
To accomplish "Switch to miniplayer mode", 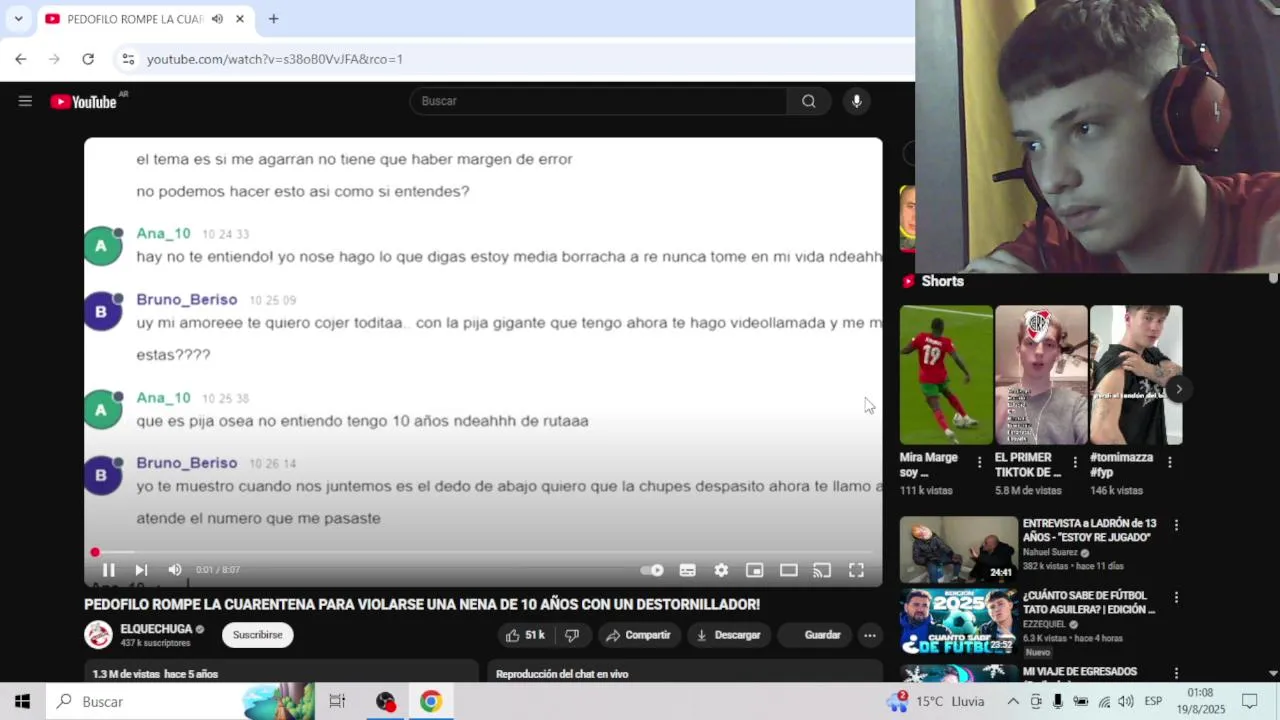I will (x=755, y=570).
